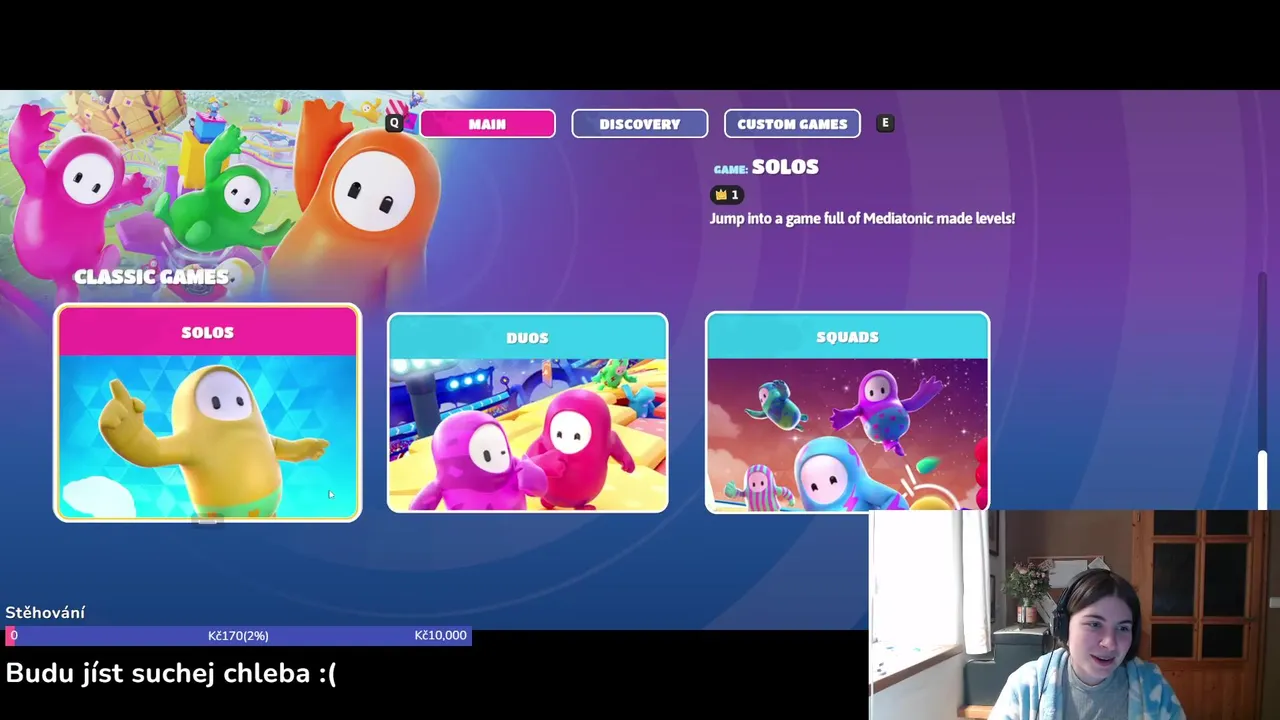Open the DISCOVERY tab
The width and height of the screenshot is (1280, 720).
[x=640, y=124]
